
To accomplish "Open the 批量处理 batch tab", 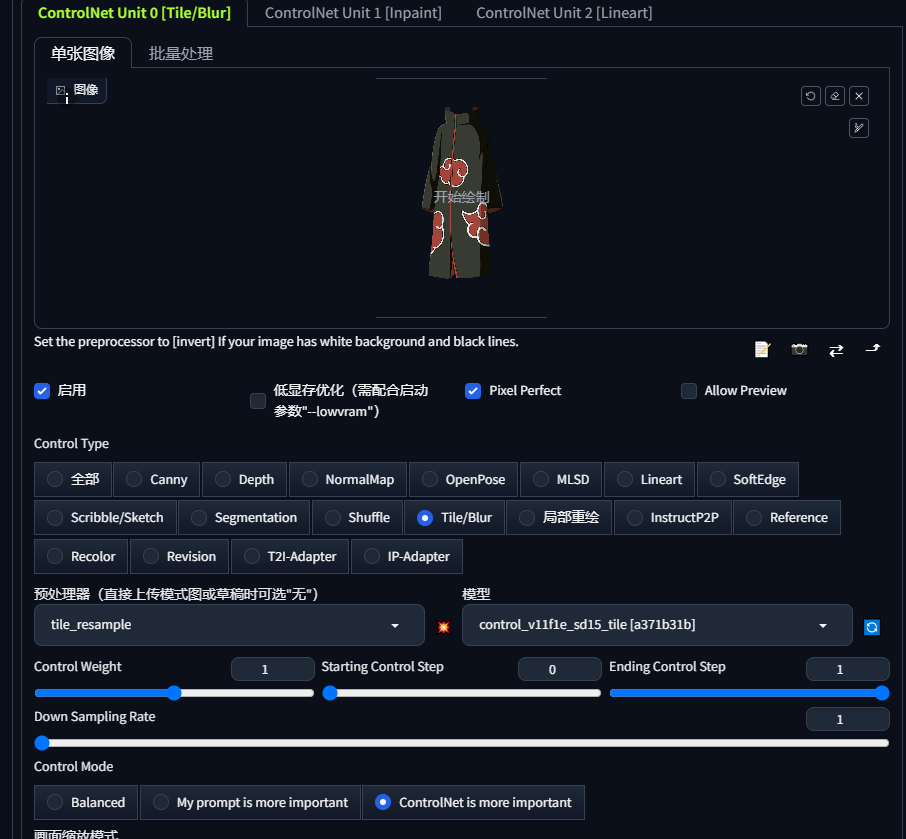I will pos(181,53).
